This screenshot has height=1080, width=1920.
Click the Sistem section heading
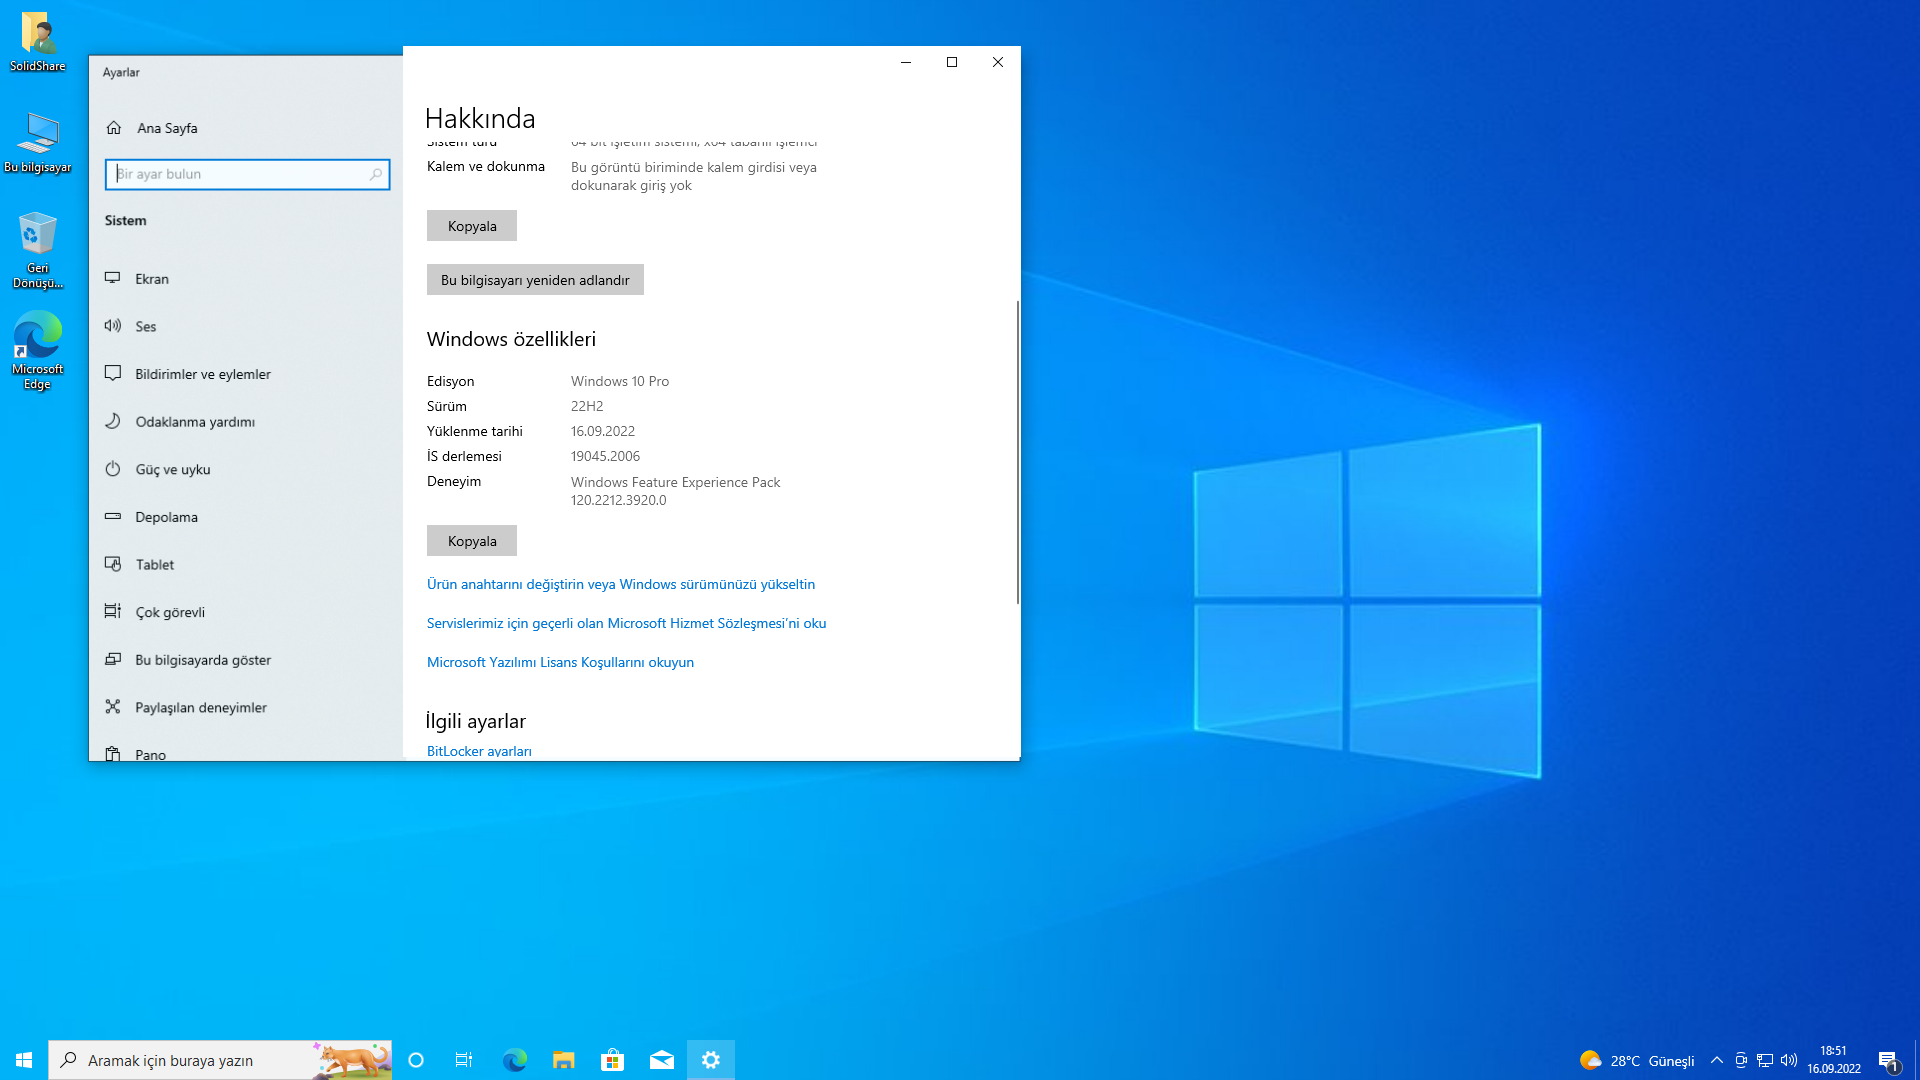126,220
